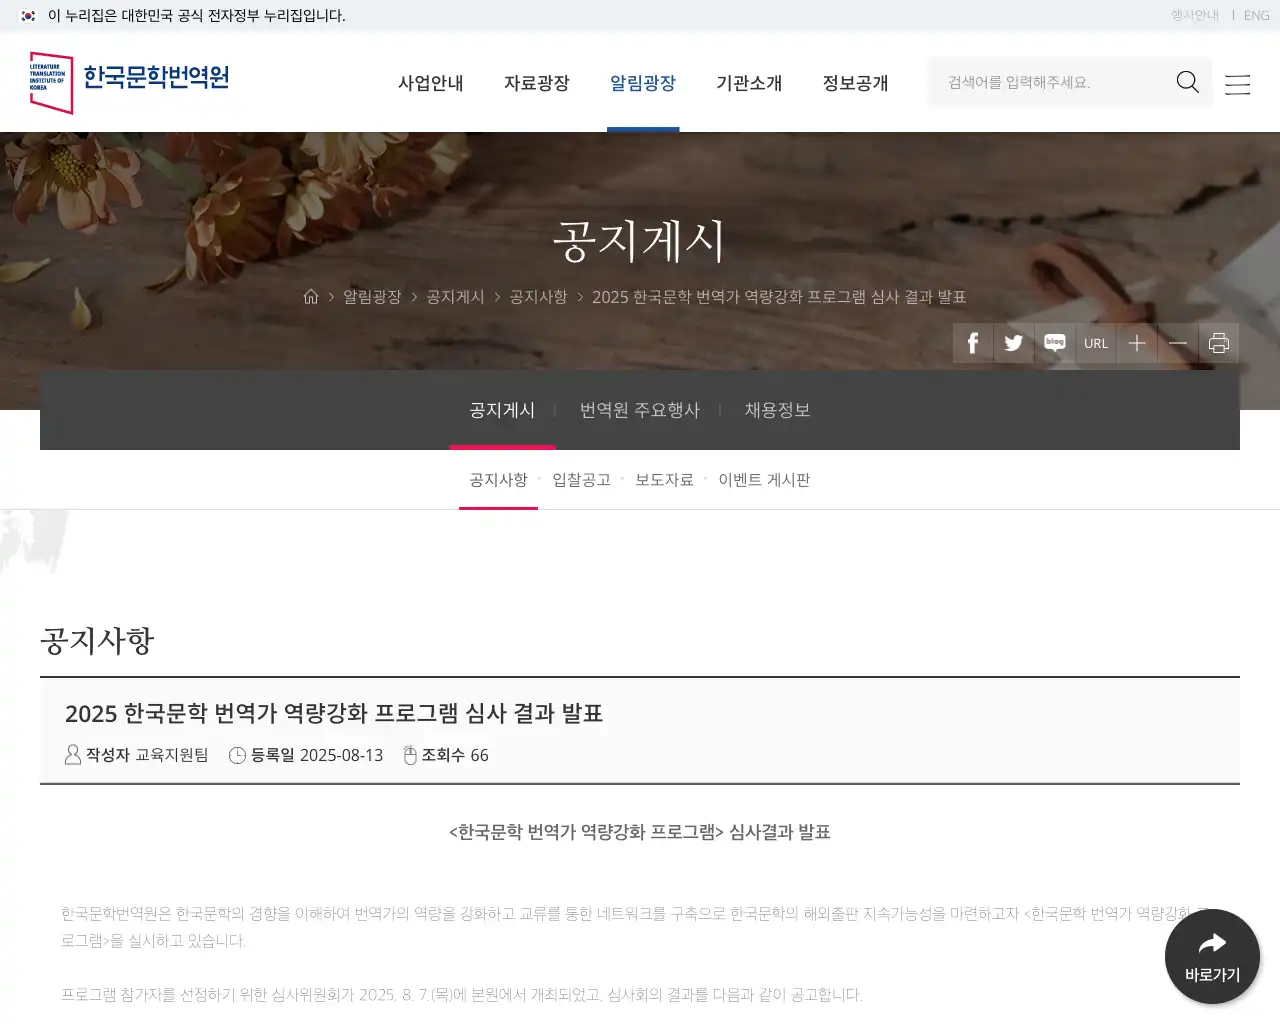Switch to the 번역원 주요행사 tab

coord(640,410)
